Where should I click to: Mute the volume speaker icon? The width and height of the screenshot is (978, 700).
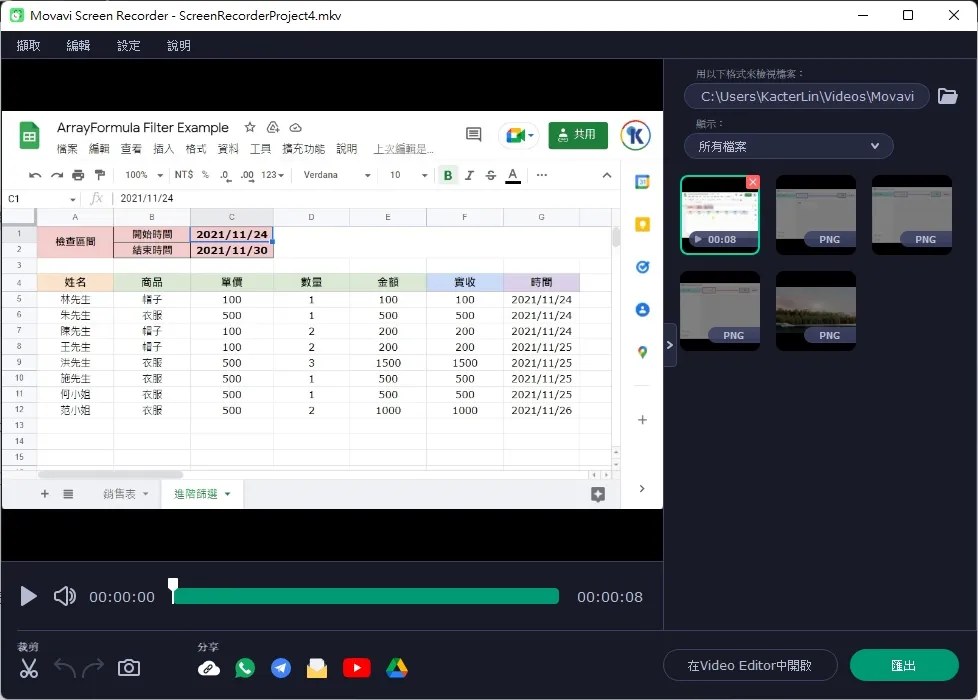point(64,596)
